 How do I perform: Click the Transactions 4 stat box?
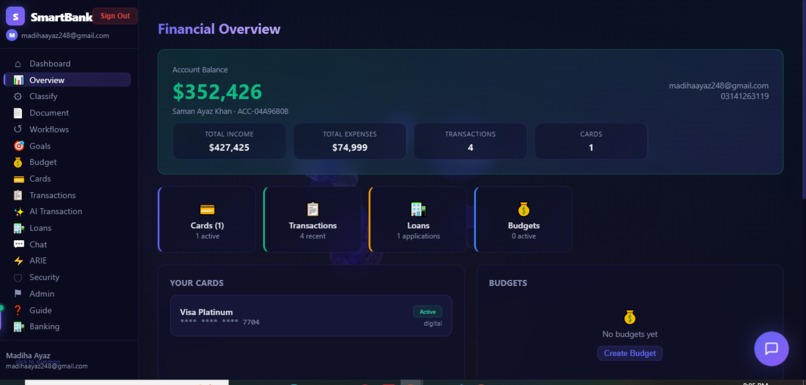click(470, 141)
